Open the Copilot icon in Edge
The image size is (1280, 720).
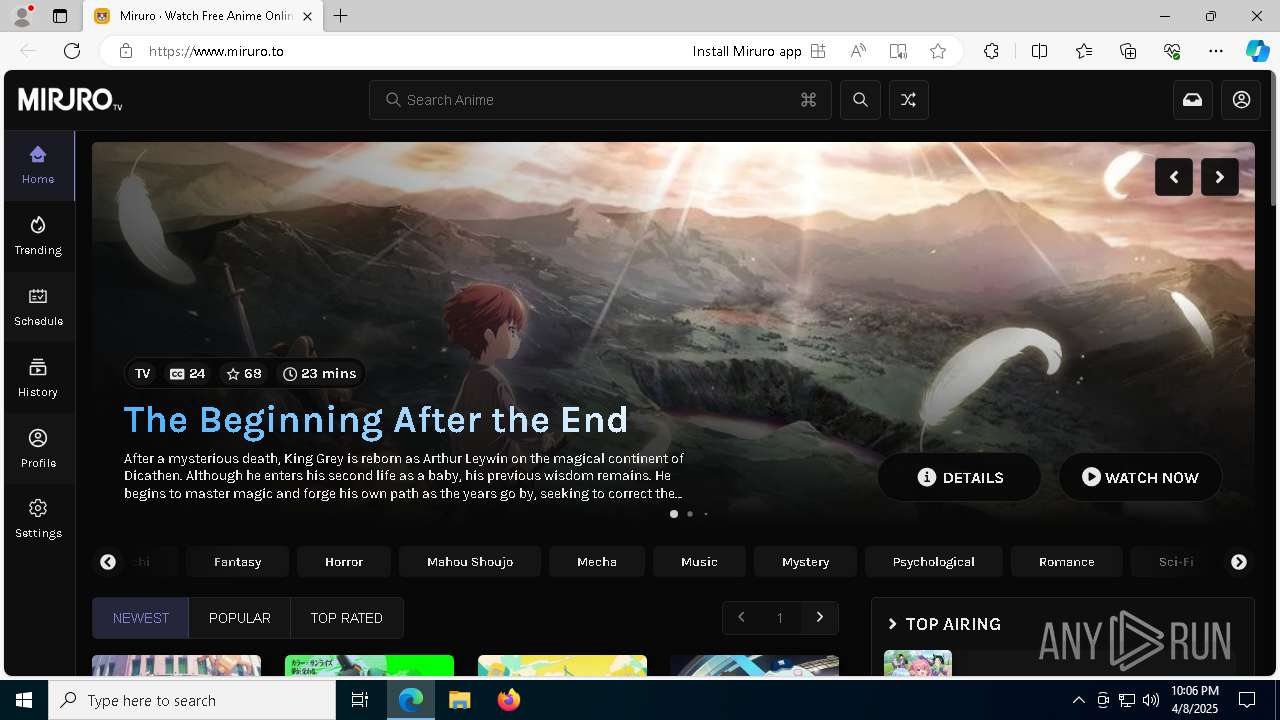(x=1257, y=51)
